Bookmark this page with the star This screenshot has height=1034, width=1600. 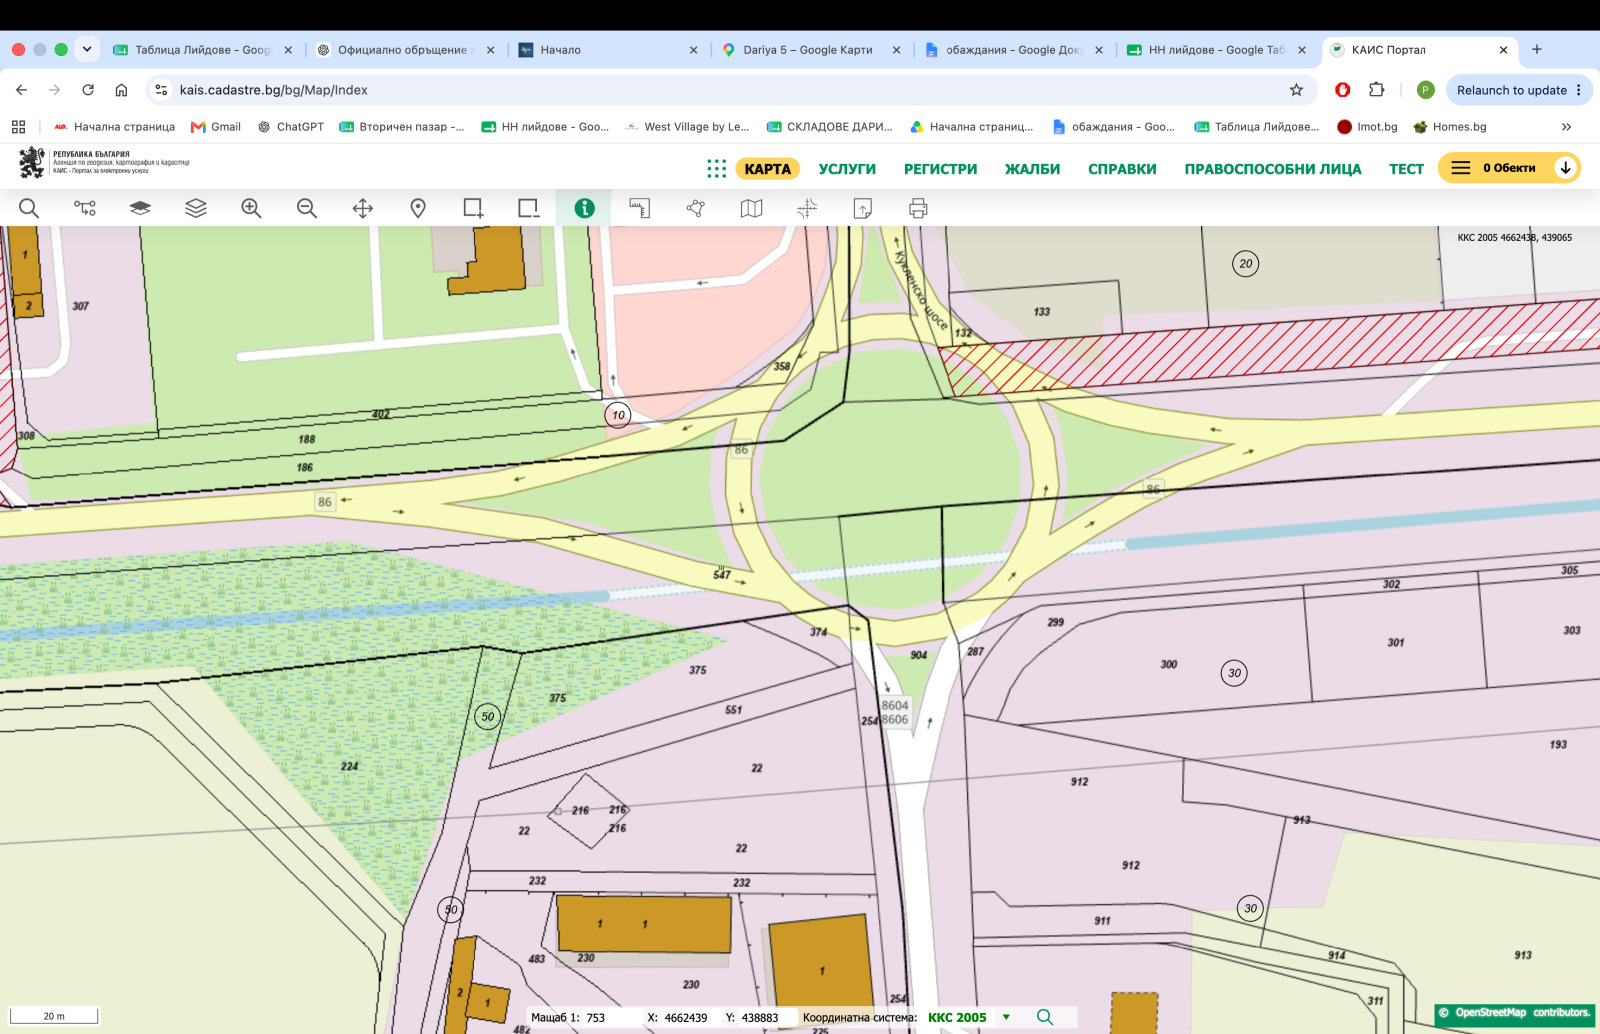click(x=1296, y=90)
